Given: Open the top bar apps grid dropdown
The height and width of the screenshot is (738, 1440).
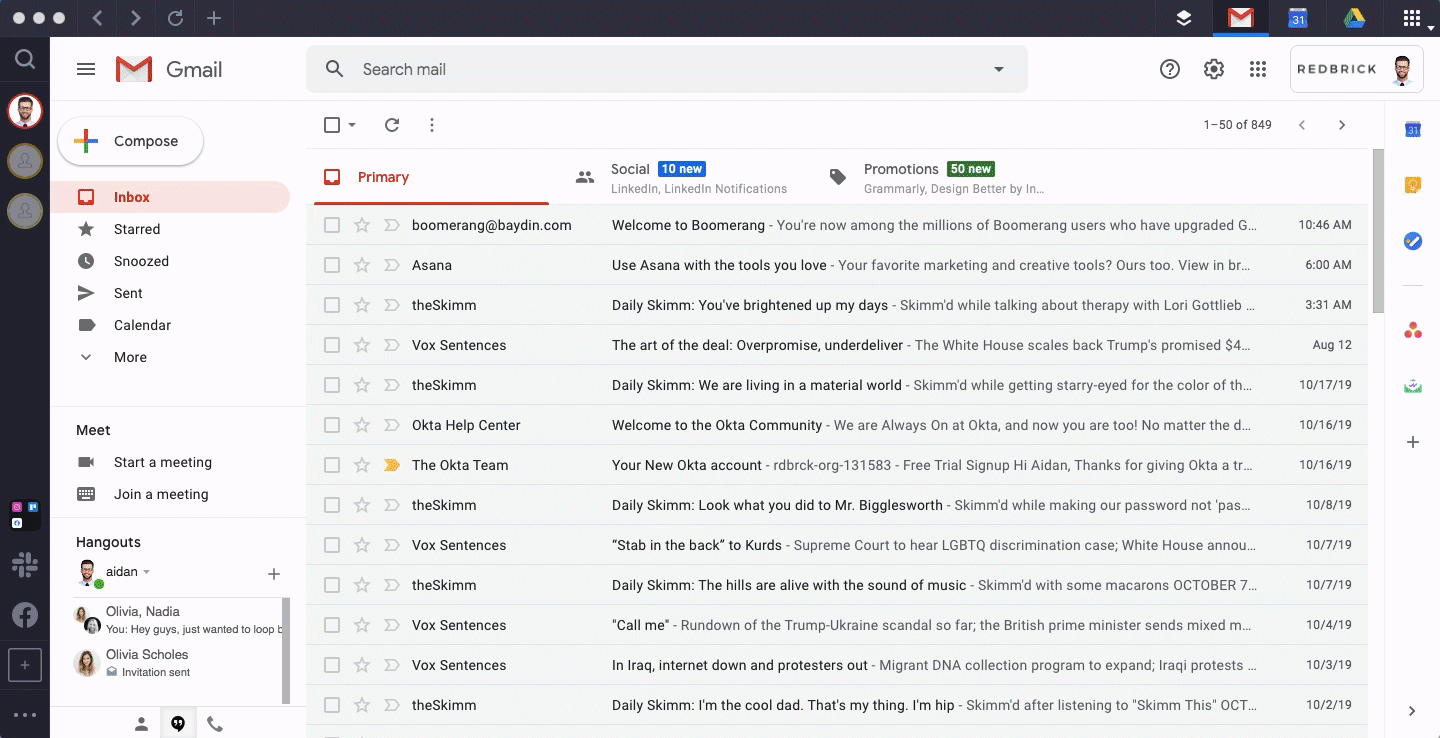Looking at the screenshot, I should pyautogui.click(x=1413, y=18).
